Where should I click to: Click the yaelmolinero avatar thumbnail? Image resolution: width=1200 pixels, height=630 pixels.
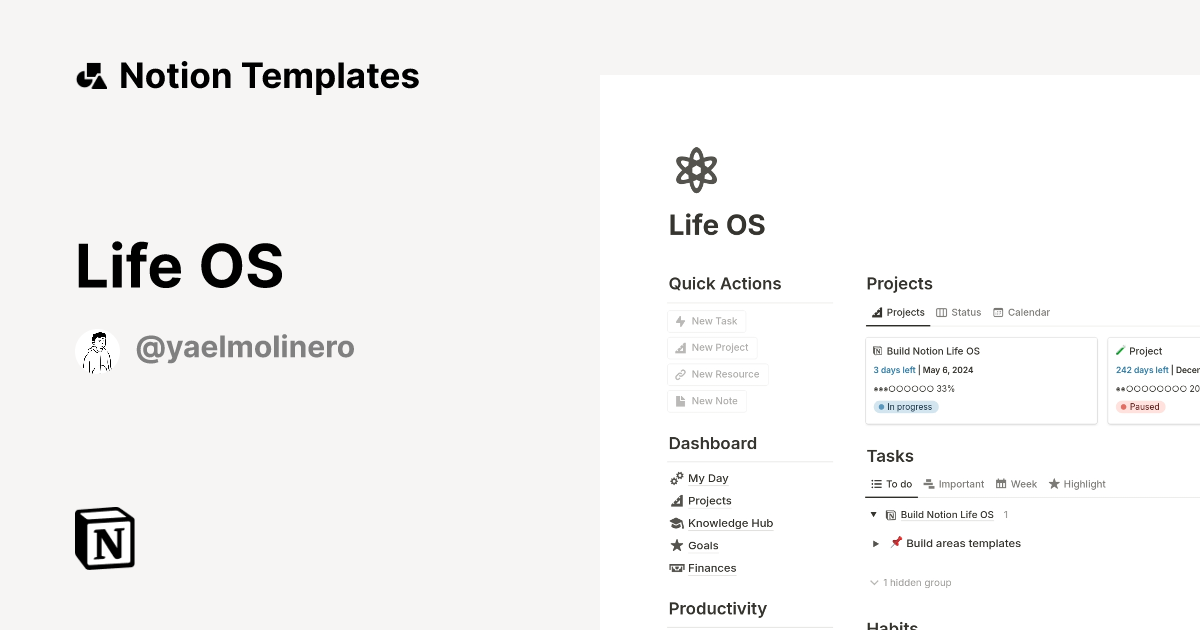(97, 350)
